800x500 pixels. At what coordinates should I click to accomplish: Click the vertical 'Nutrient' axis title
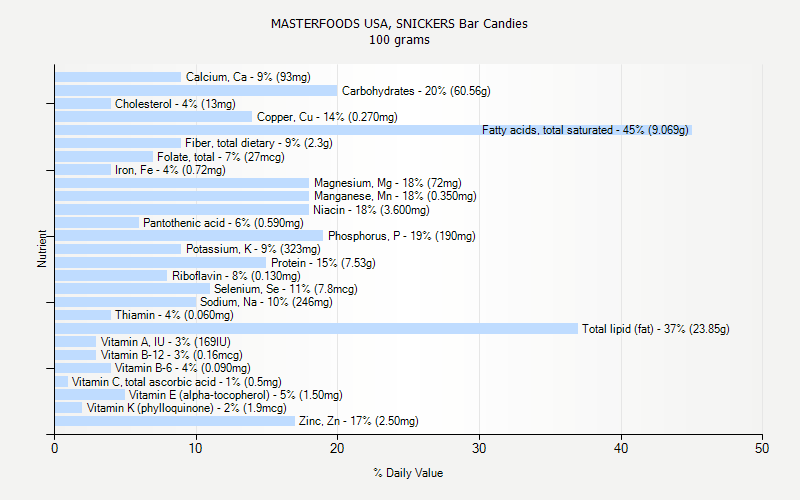[x=42, y=249]
